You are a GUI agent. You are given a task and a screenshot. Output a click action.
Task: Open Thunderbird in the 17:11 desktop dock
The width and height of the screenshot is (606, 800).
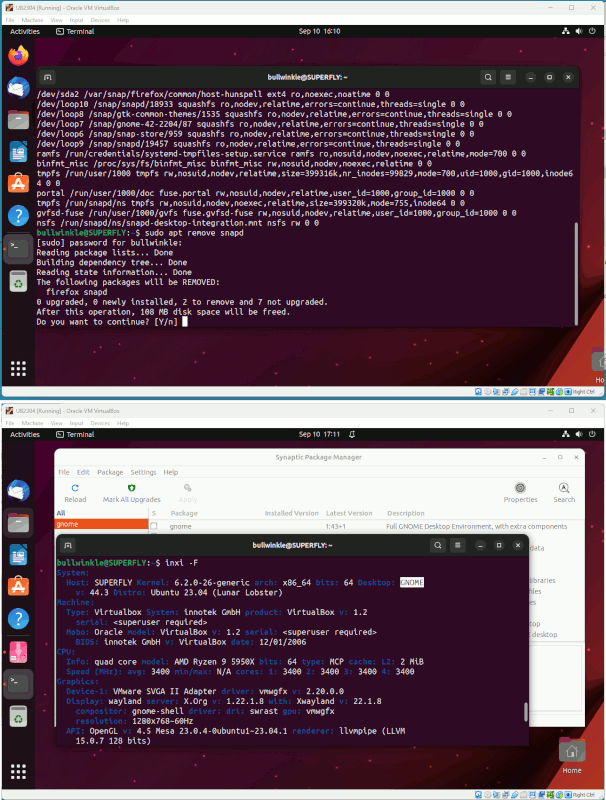[x=18, y=491]
